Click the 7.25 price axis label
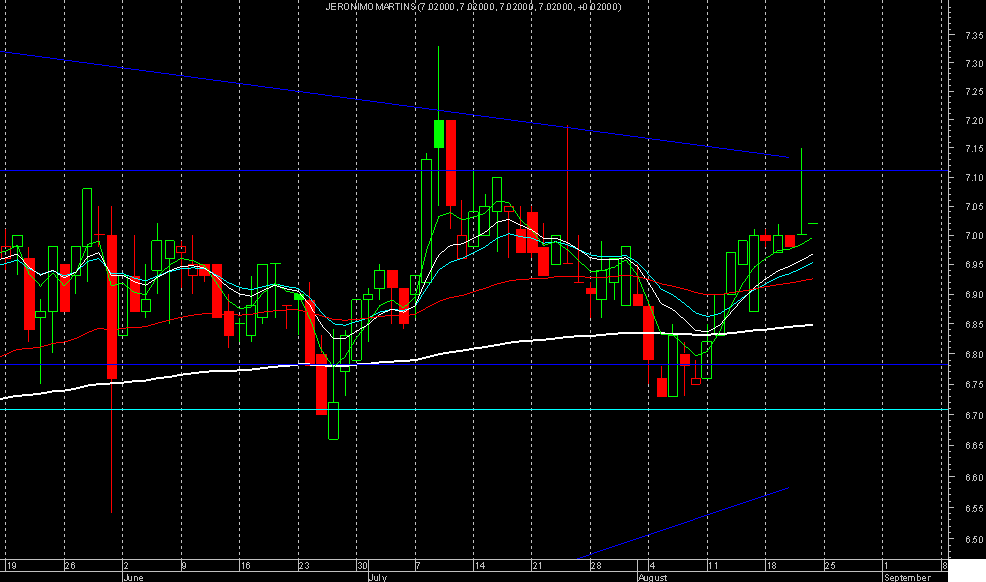This screenshot has height=582, width=986. point(975,92)
